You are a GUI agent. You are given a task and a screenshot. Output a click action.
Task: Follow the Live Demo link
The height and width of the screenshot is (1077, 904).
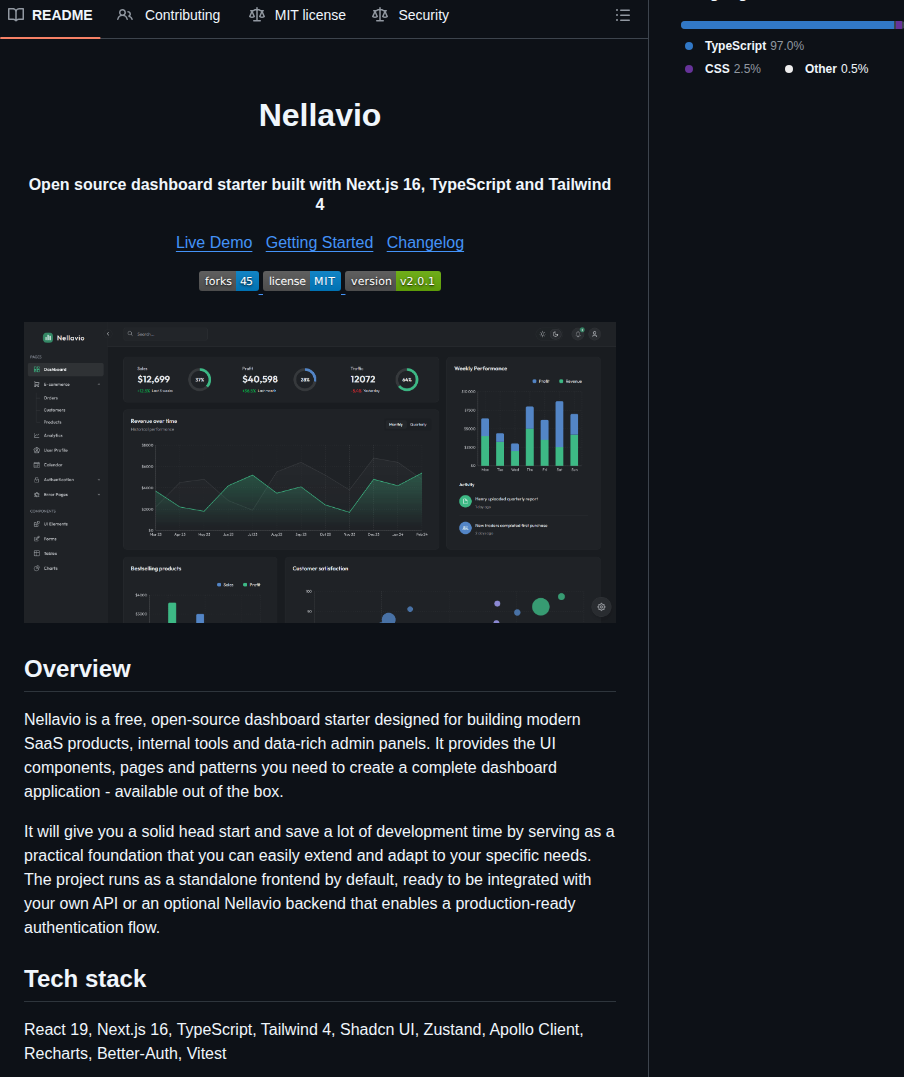click(x=214, y=242)
